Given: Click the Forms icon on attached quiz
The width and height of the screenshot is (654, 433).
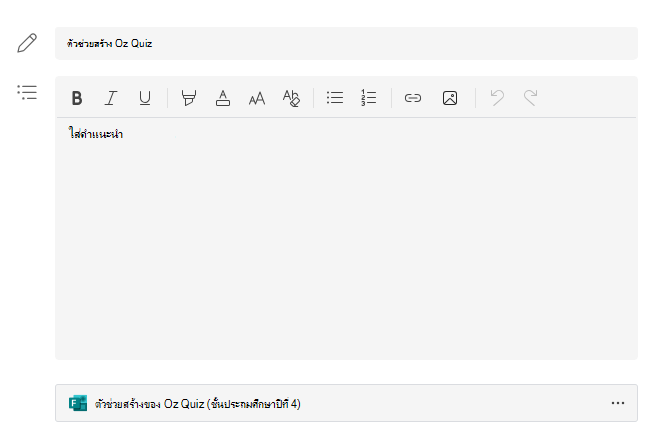Looking at the screenshot, I should coord(78,403).
